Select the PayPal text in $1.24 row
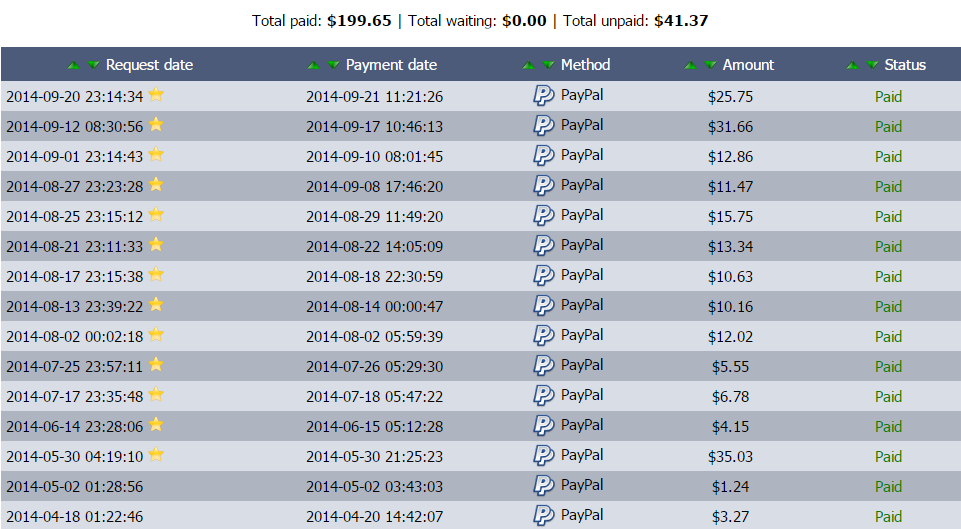 point(582,485)
